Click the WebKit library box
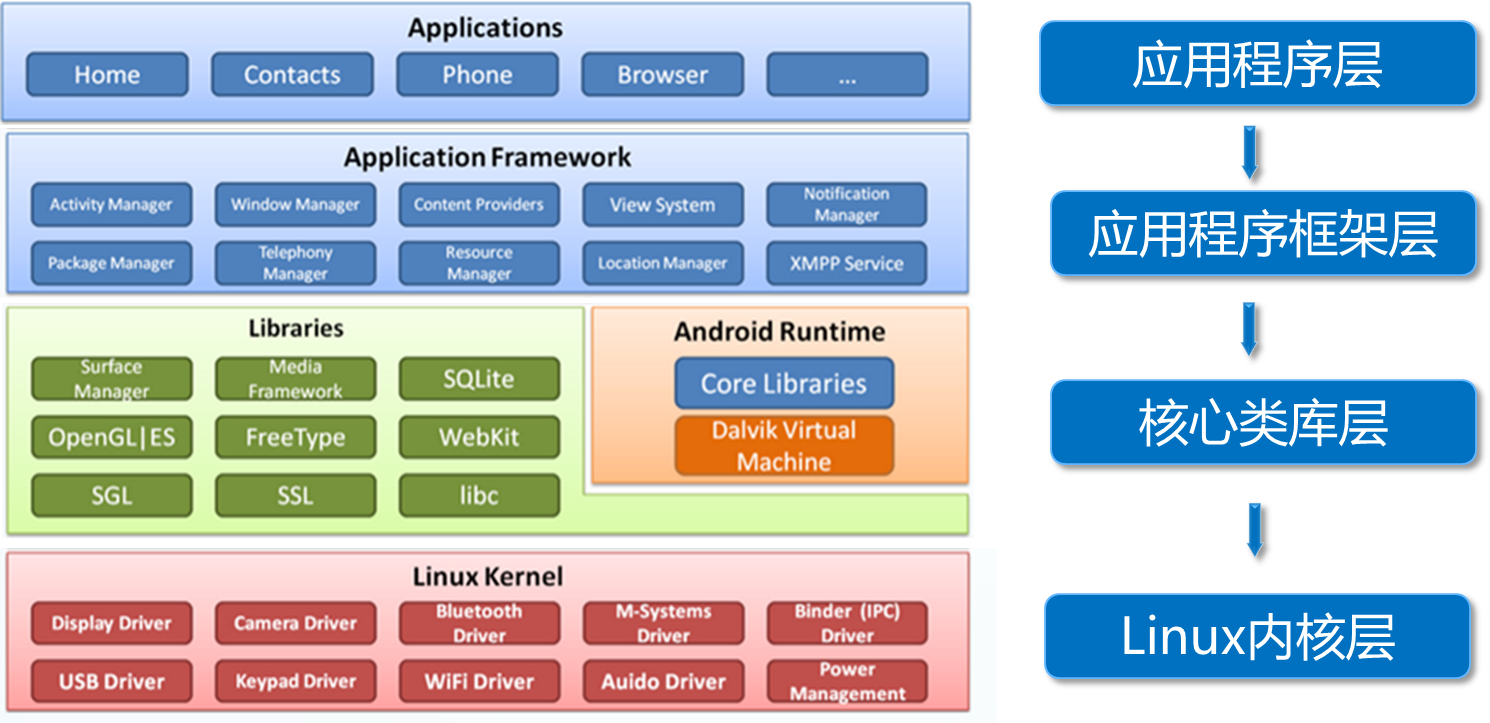Screen dimensions: 1490x723 479,438
